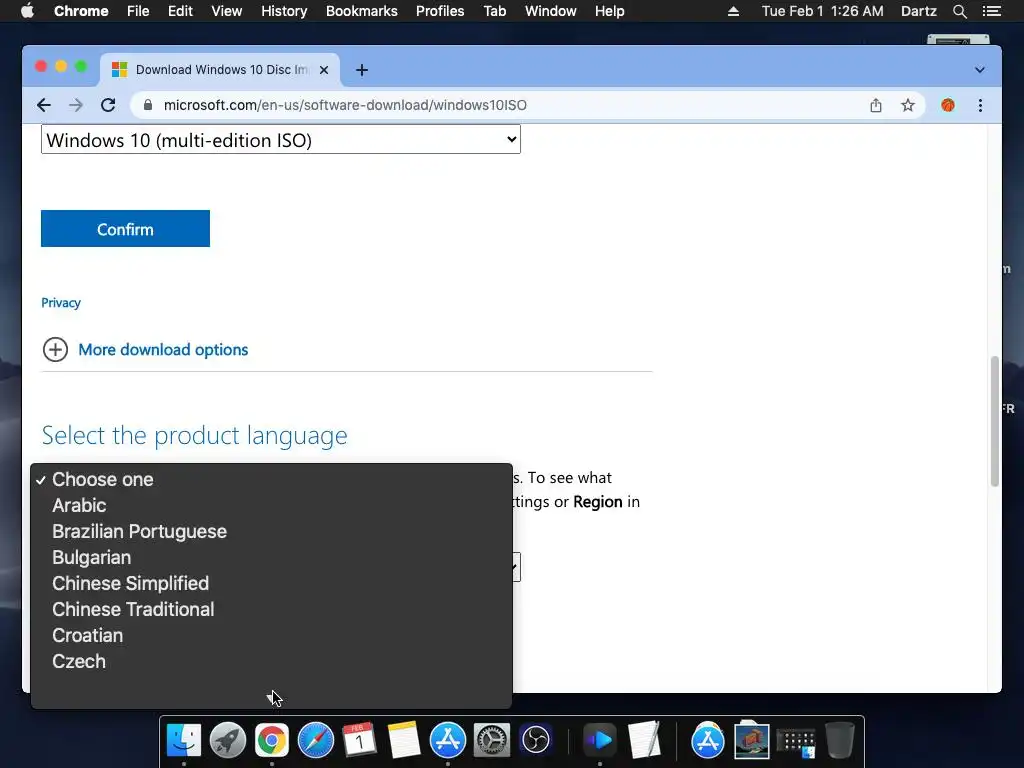
Task: Choose Bulgarian in the language list
Action: coord(272,558)
